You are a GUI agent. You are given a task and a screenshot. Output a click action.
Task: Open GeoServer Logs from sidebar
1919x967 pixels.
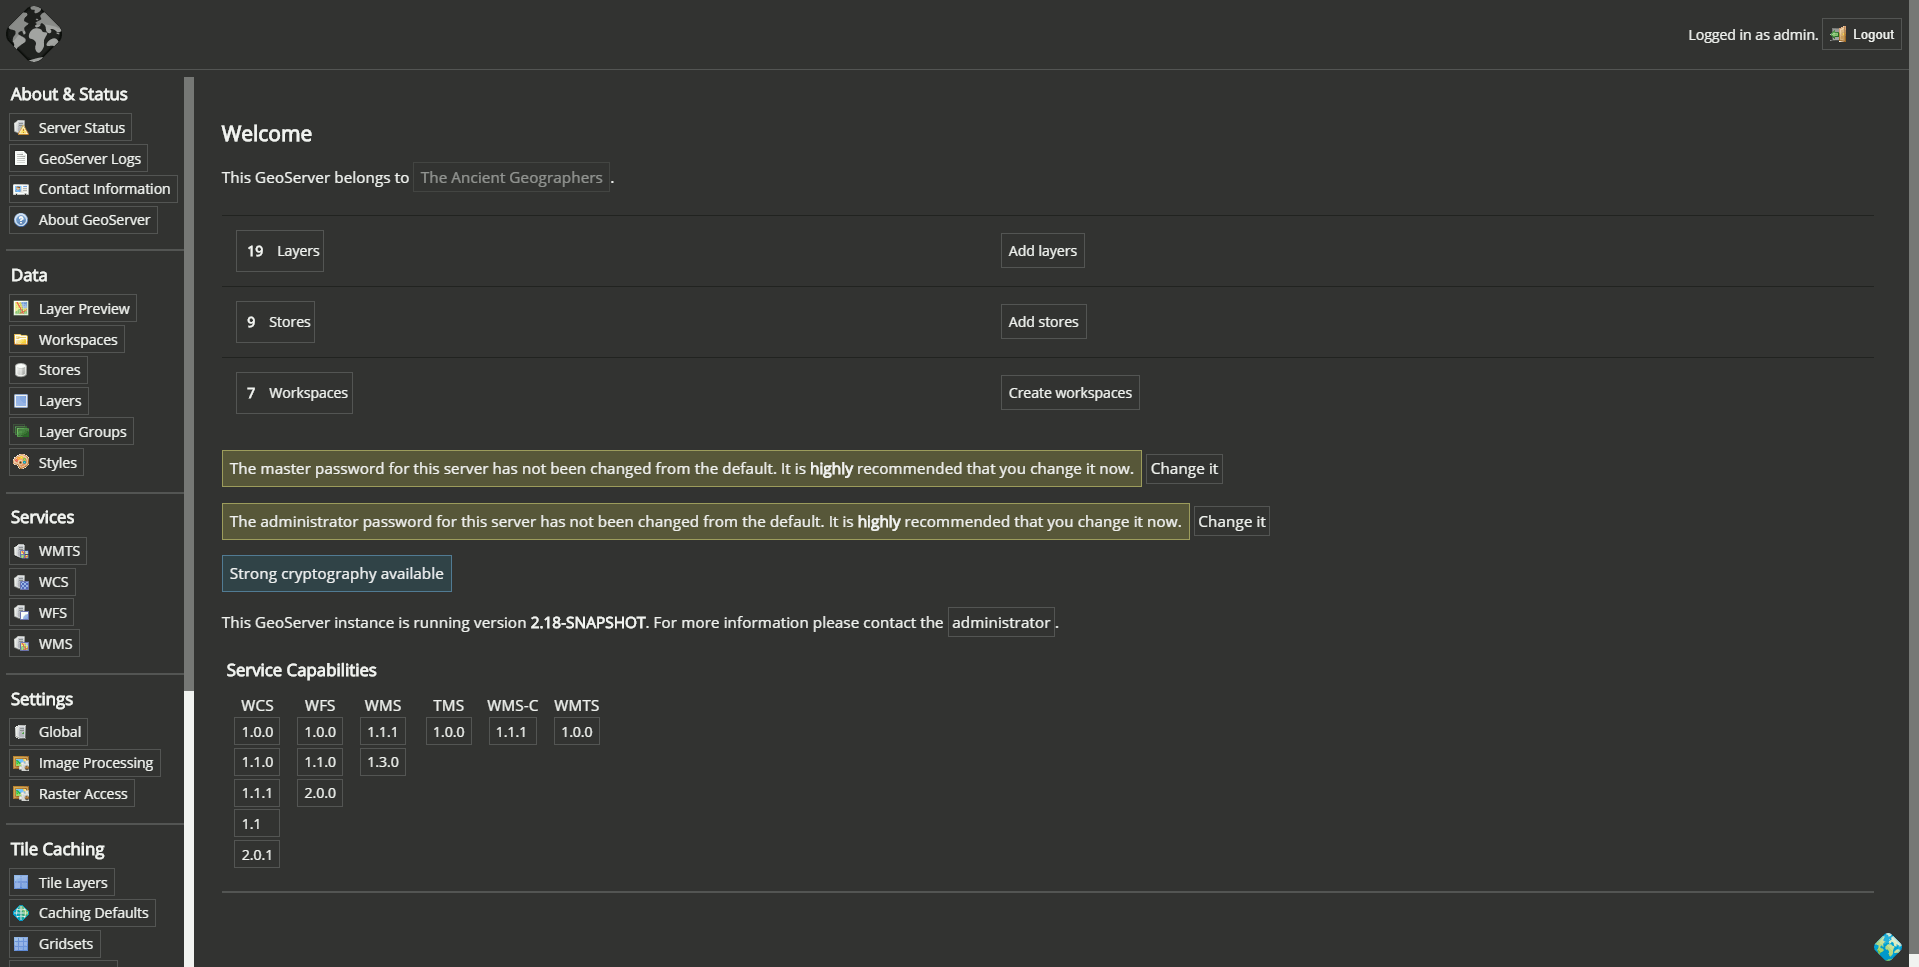click(x=78, y=158)
